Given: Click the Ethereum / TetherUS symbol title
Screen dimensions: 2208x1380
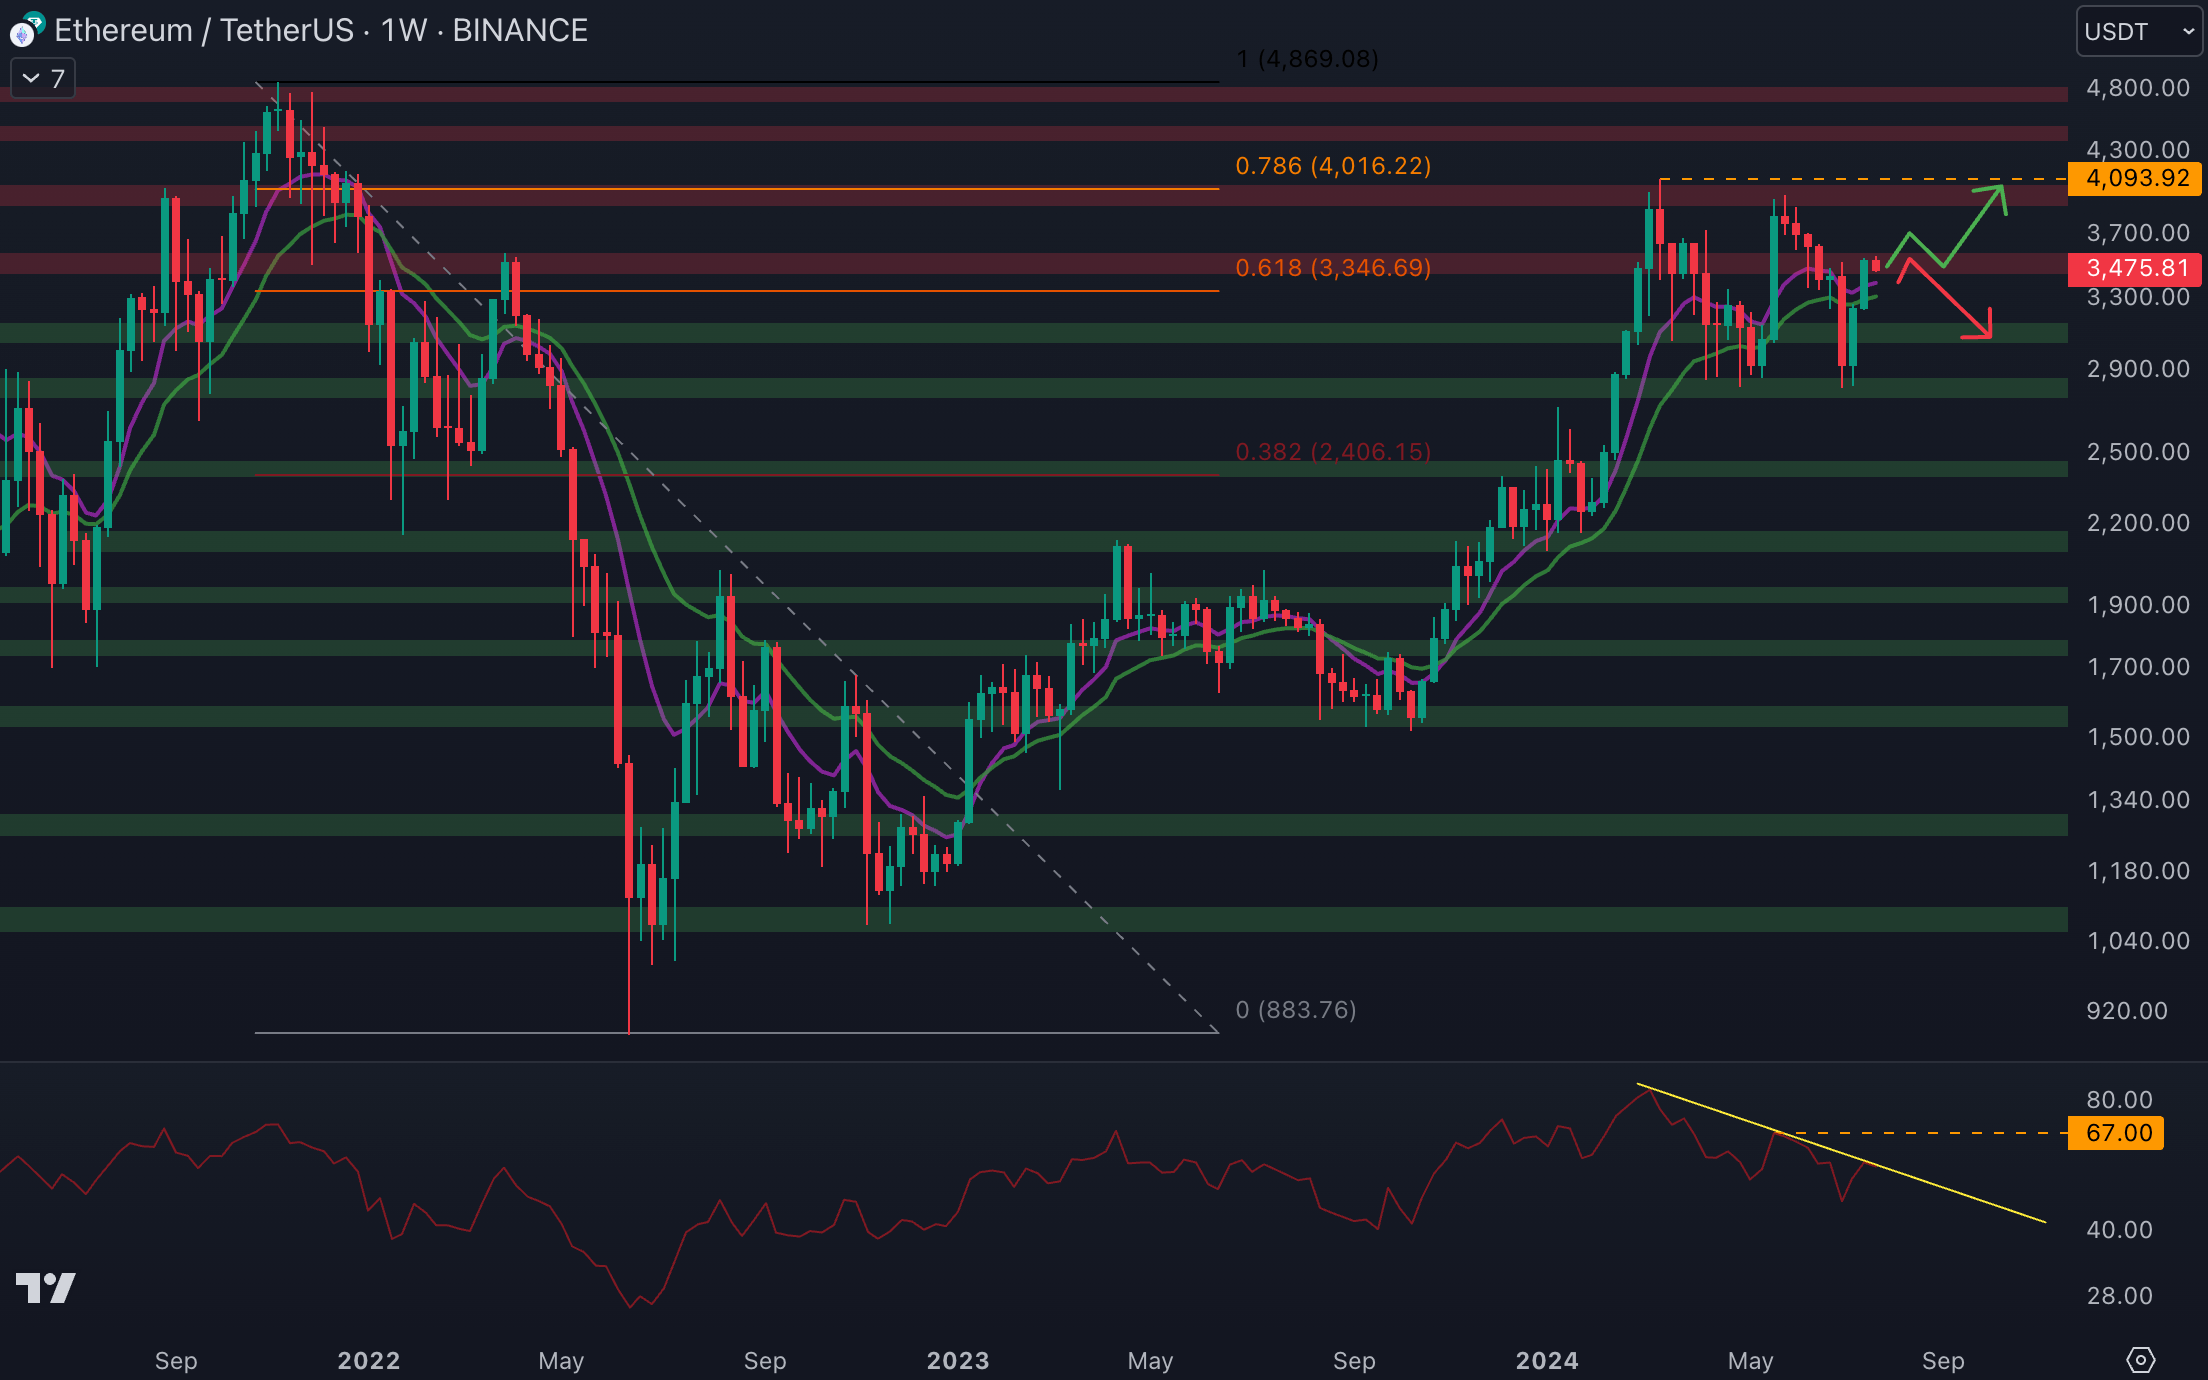Looking at the screenshot, I should click(205, 31).
